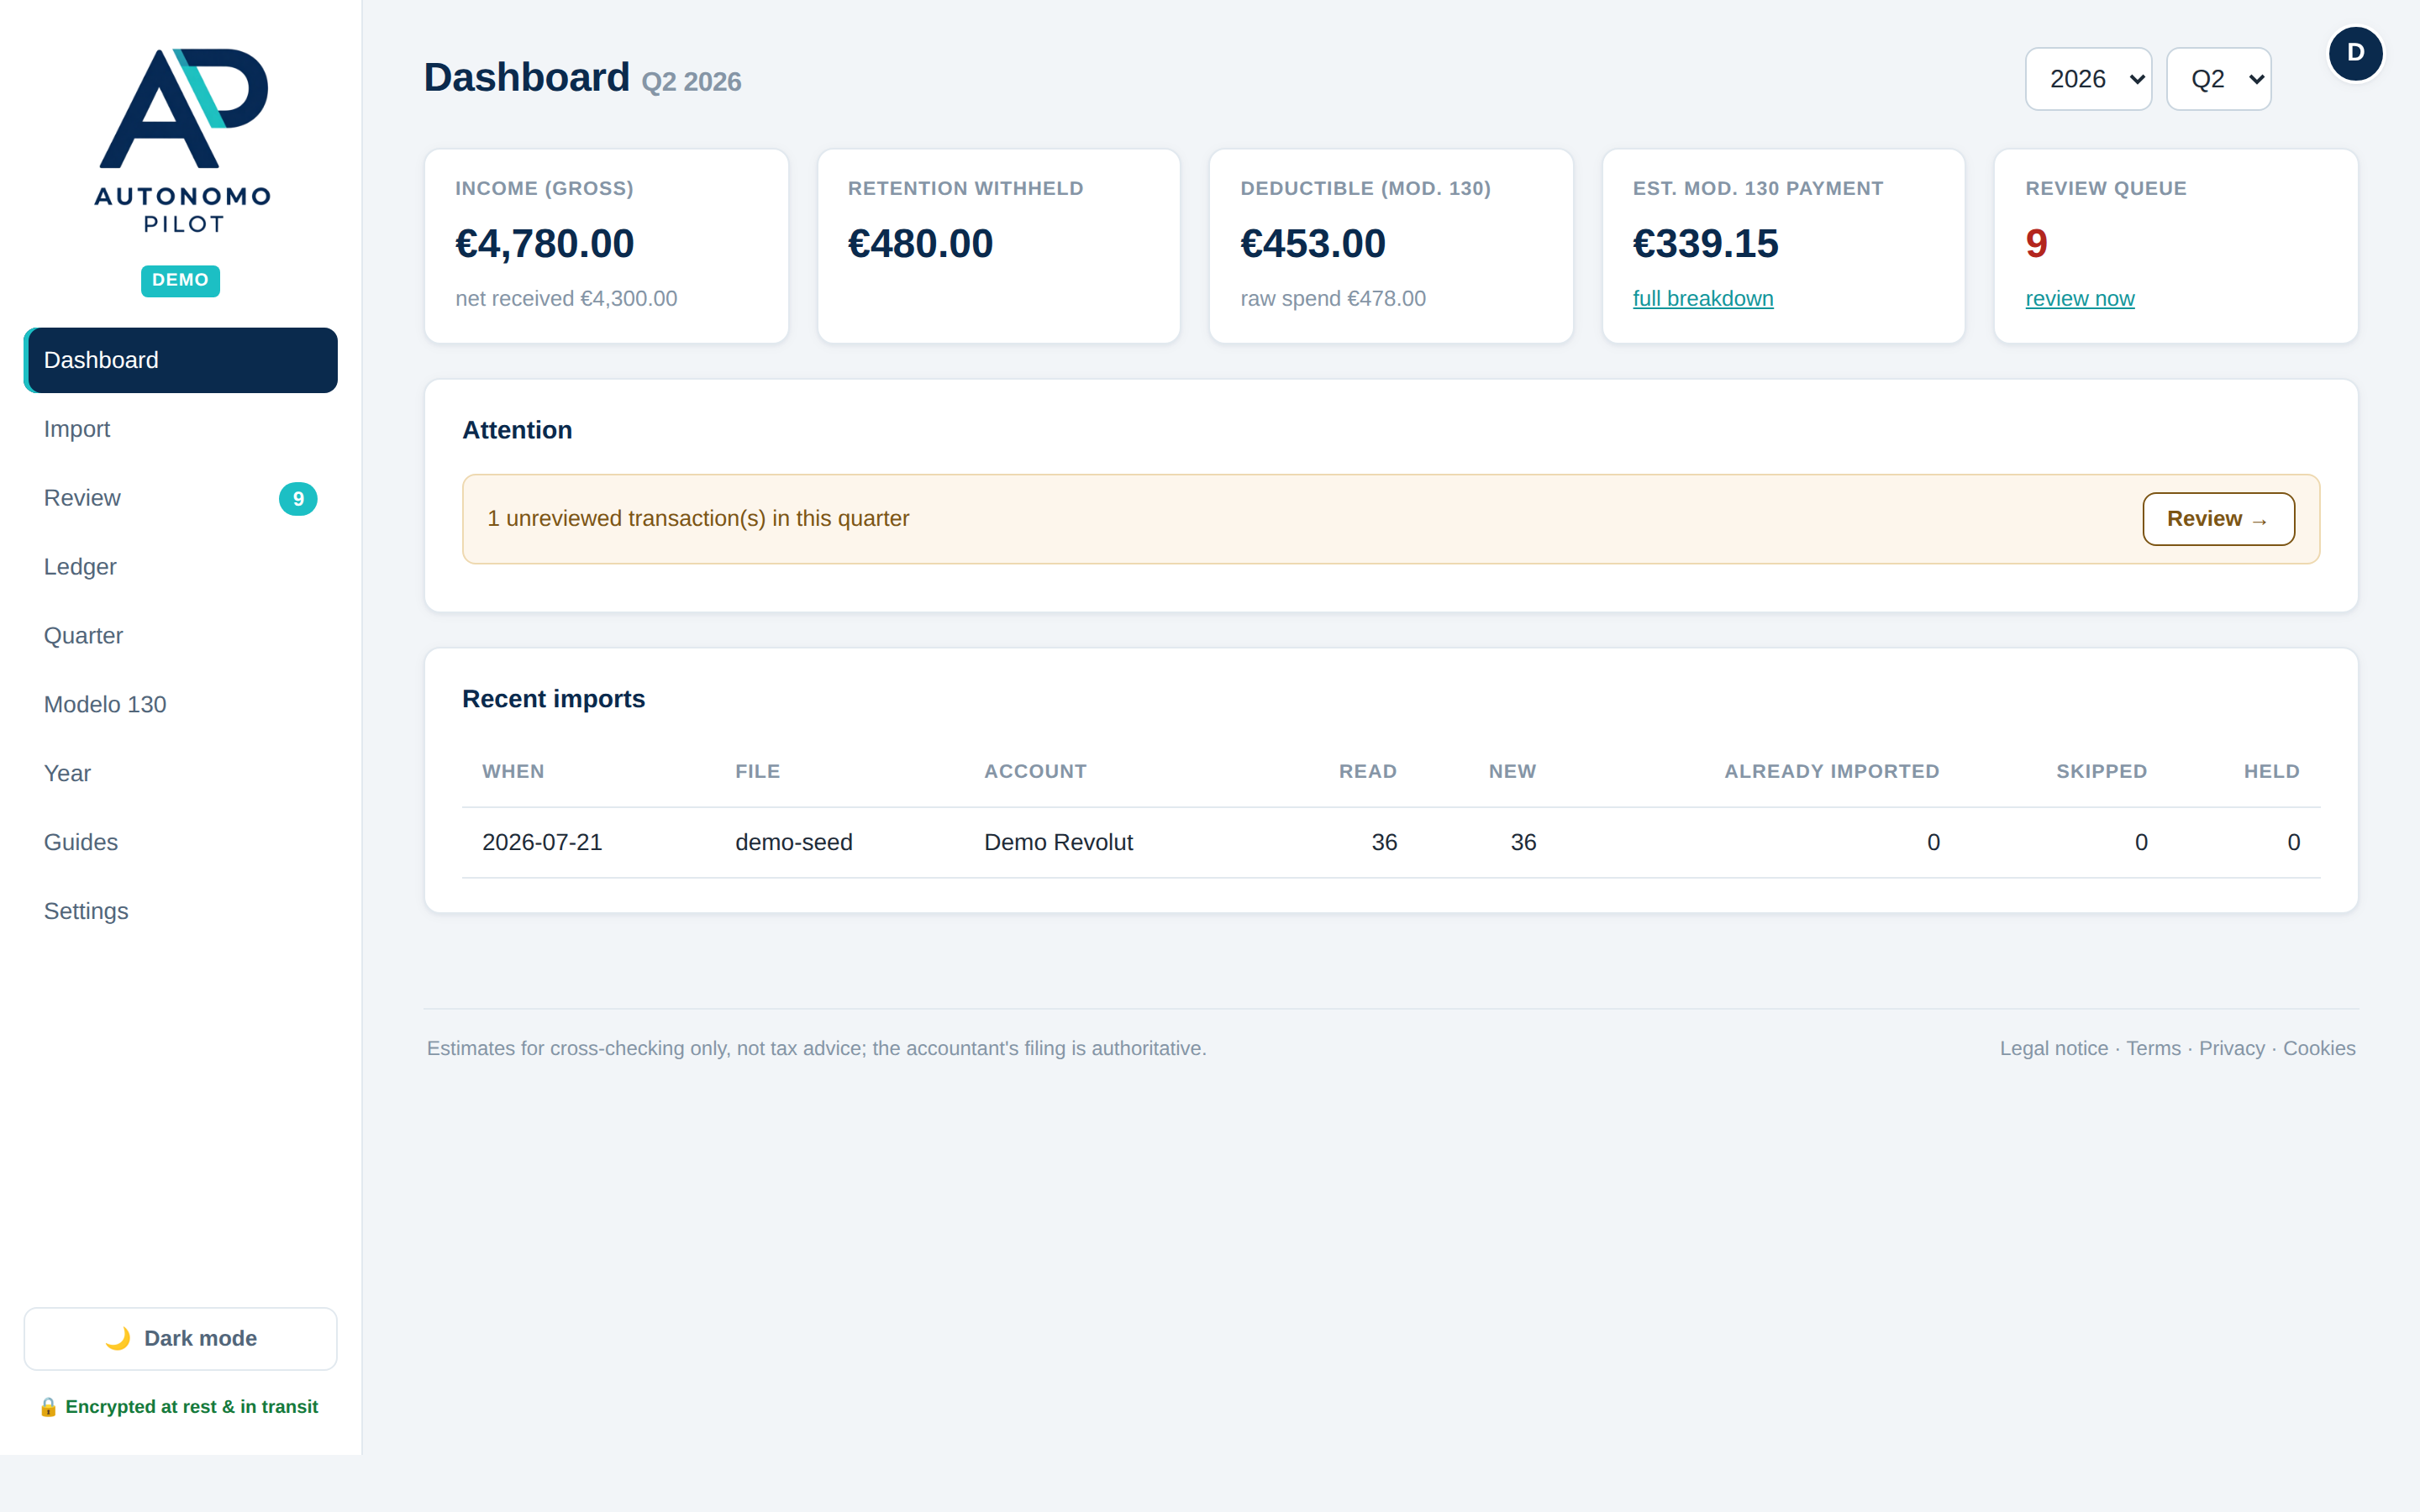Click the Demo Revolut account cell

[x=1059, y=843]
